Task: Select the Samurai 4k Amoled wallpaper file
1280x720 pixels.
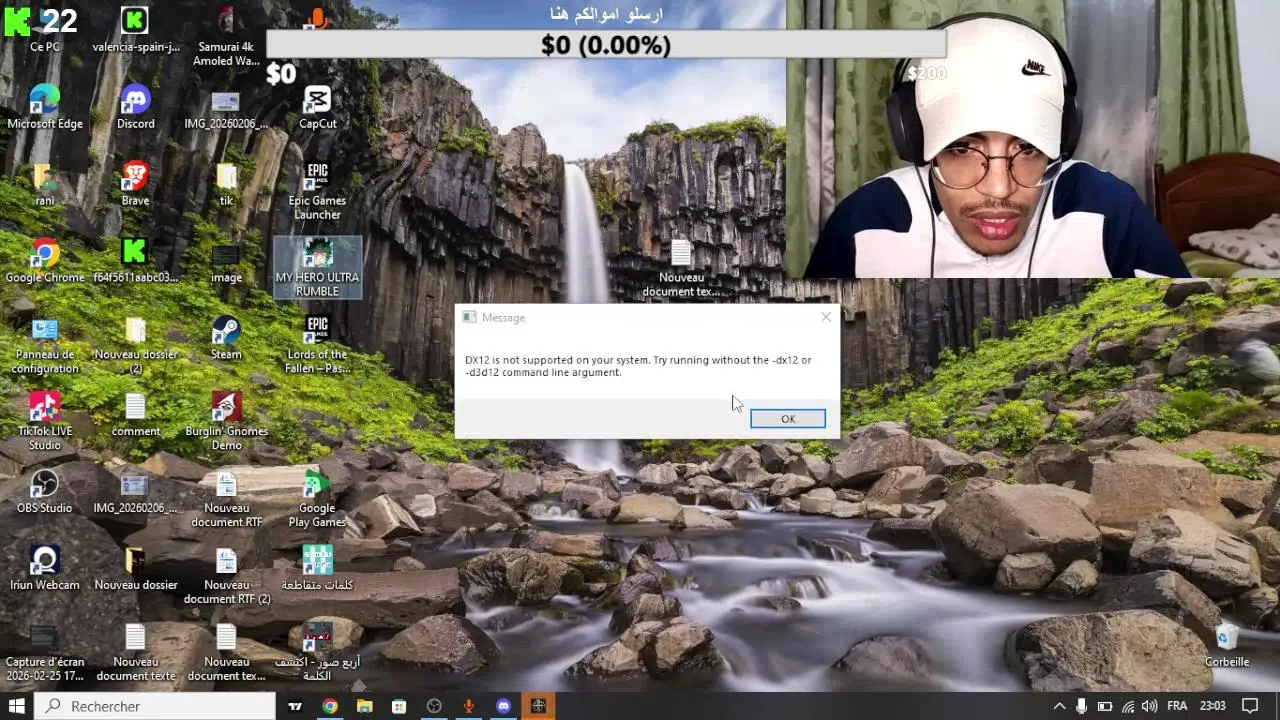Action: [226, 36]
